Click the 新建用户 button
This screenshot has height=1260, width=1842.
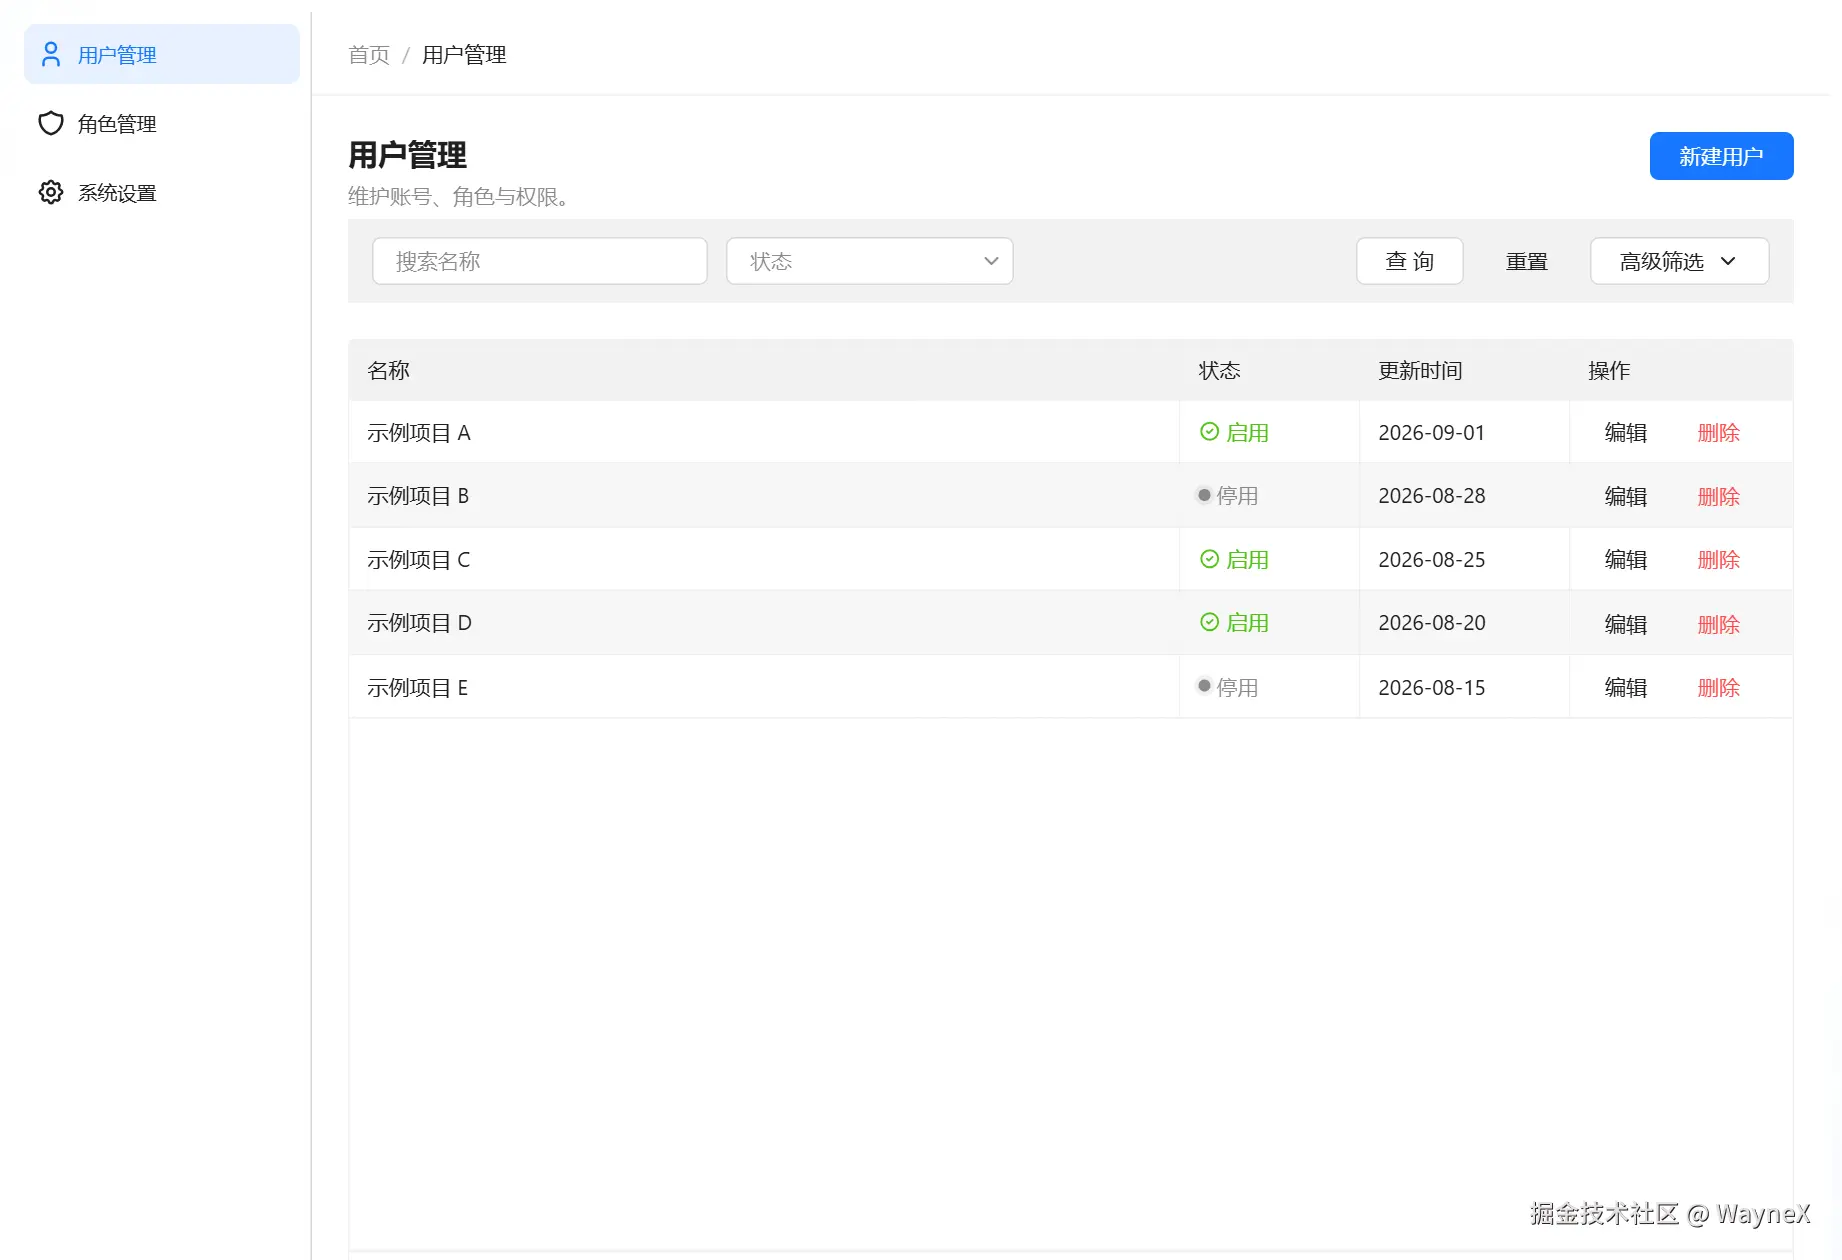coord(1721,156)
